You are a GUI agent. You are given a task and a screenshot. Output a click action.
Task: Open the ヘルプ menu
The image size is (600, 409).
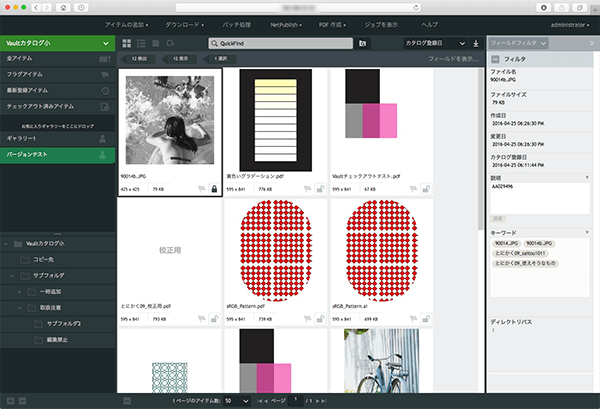[430, 25]
